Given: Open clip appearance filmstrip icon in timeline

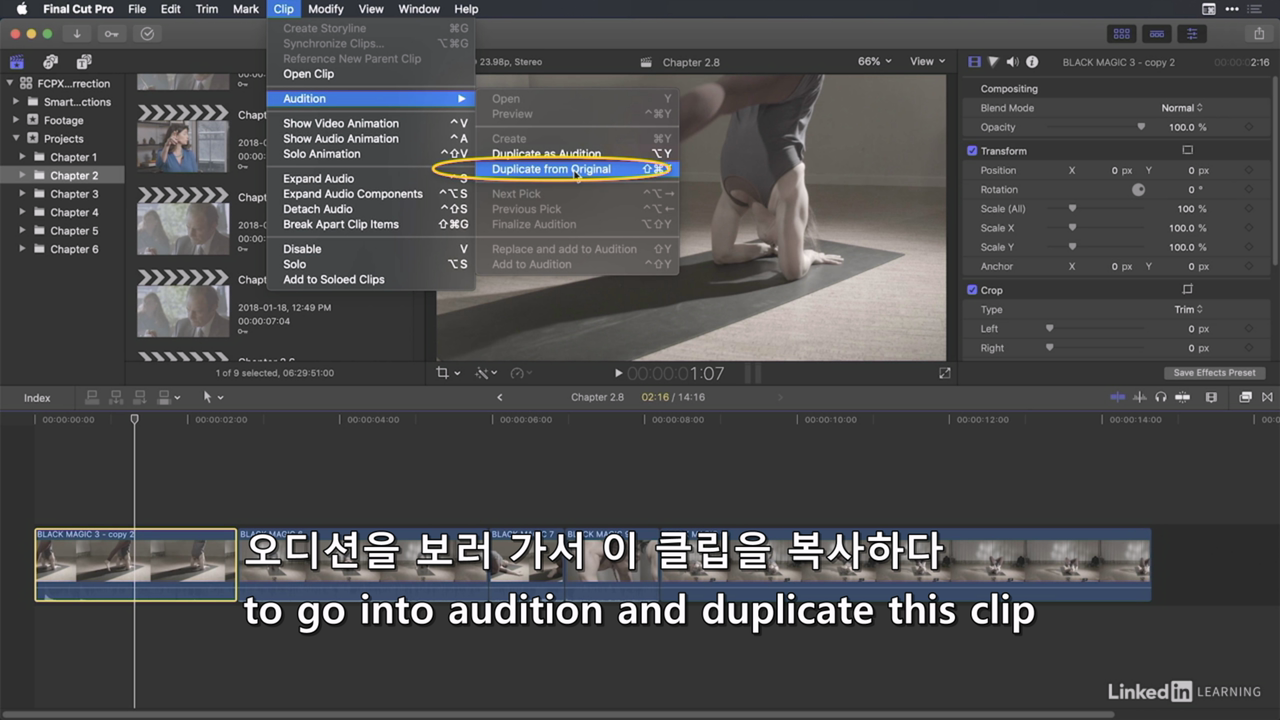Looking at the screenshot, I should click(x=1211, y=397).
